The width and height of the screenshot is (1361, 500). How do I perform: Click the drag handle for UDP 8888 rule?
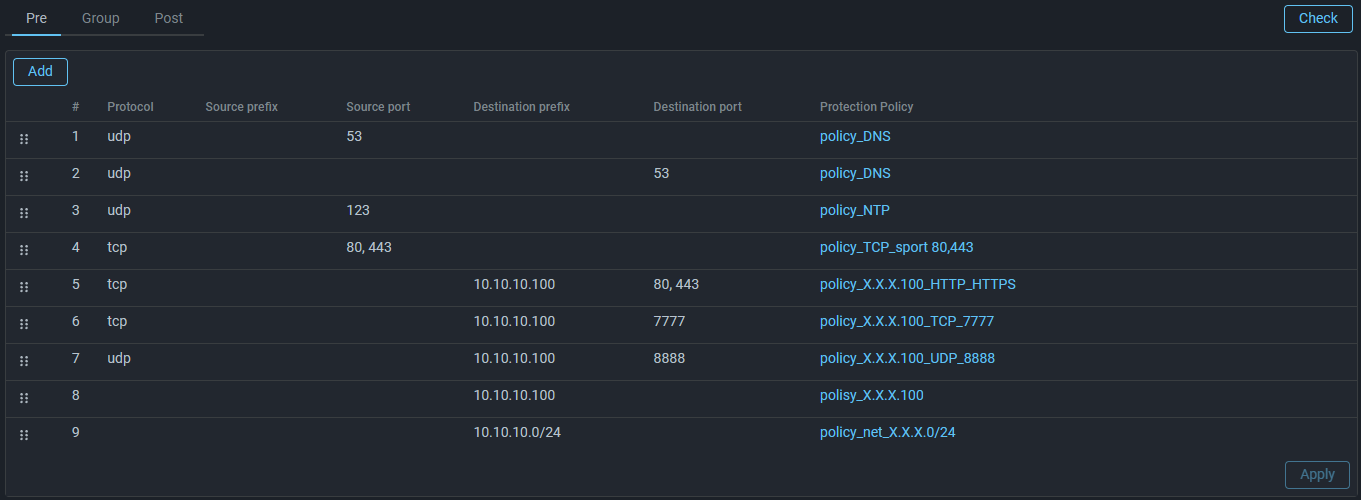click(24, 361)
